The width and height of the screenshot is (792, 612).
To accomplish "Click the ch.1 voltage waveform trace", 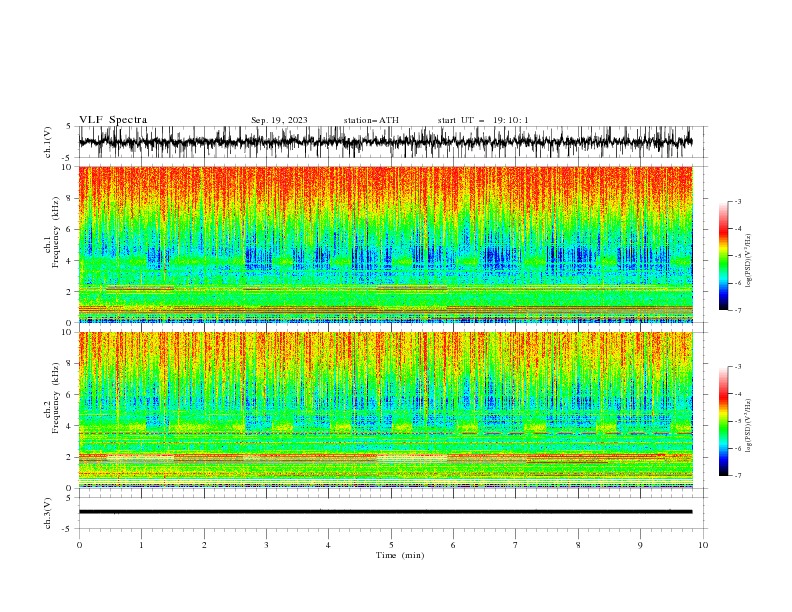I will (385, 142).
